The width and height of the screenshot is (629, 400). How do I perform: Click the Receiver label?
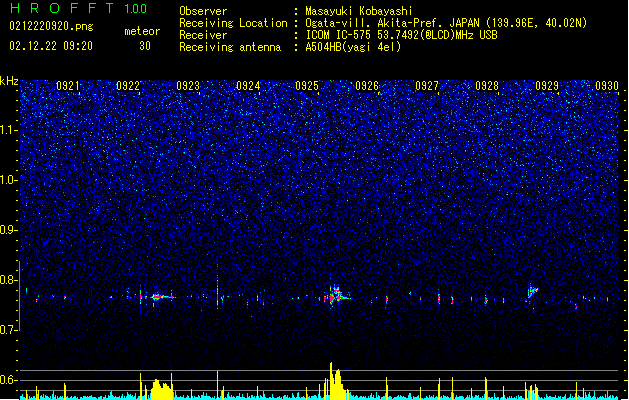(203, 35)
